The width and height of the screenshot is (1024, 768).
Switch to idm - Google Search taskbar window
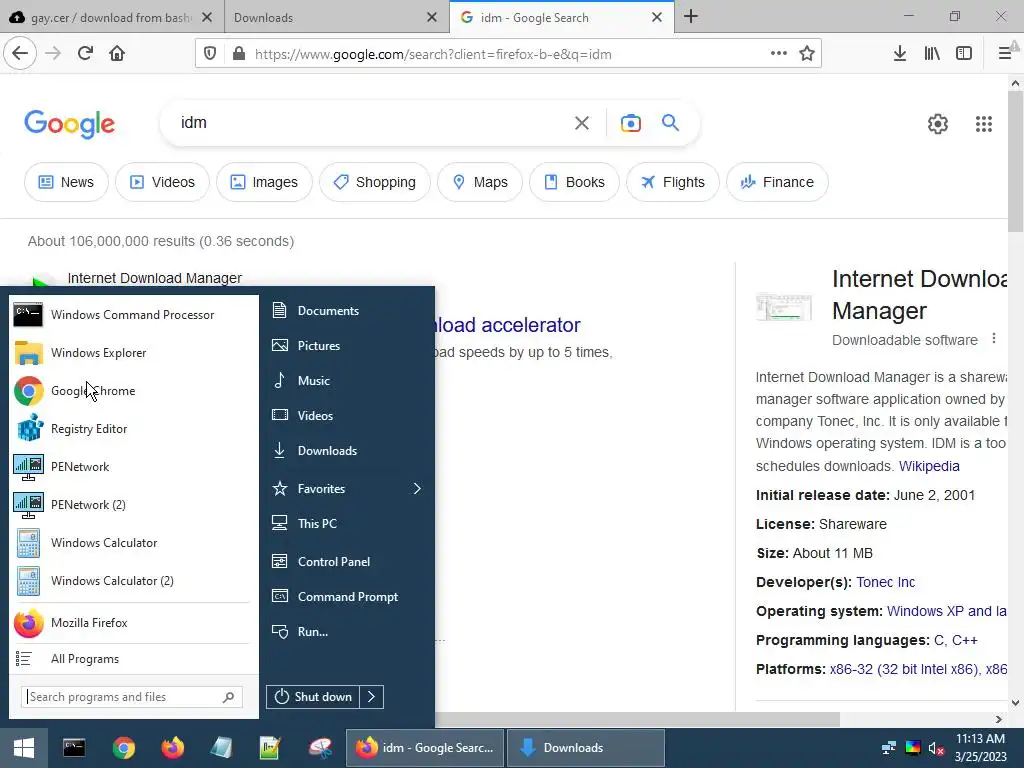pos(425,748)
